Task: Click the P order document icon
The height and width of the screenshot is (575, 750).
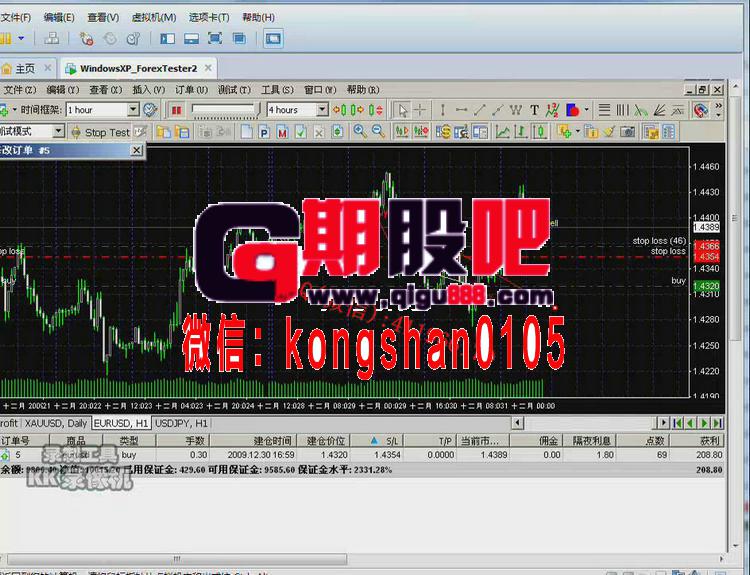Action: 264,132
